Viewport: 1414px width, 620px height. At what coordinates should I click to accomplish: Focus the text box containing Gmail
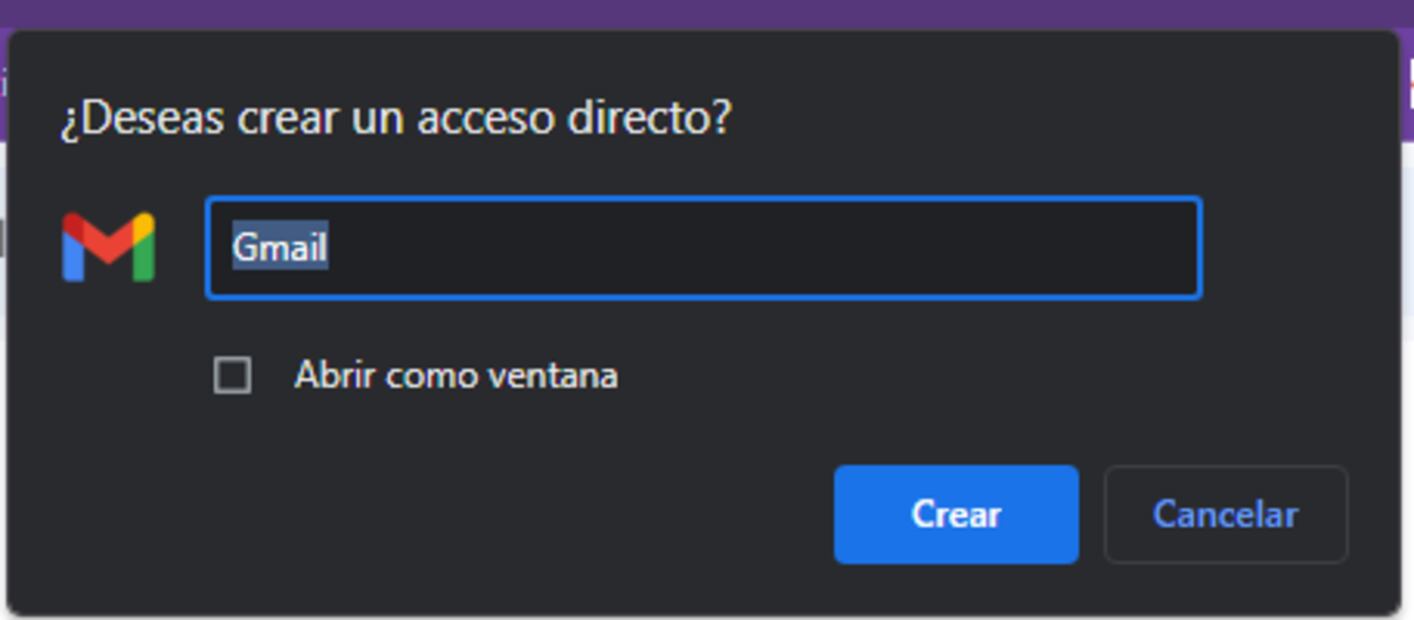coord(702,248)
